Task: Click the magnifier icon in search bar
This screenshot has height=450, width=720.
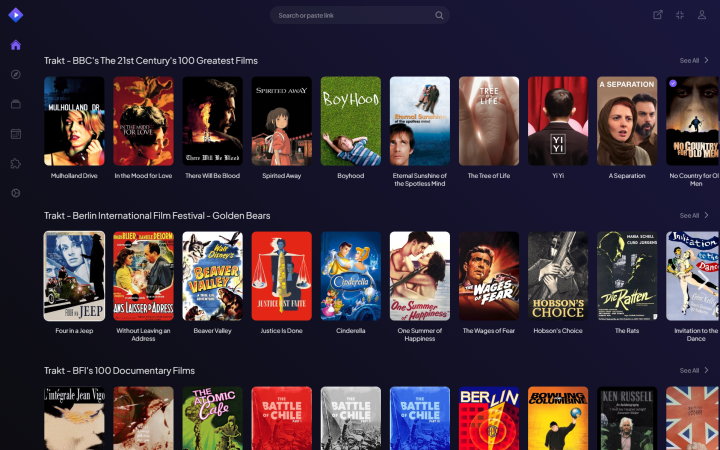Action: (x=439, y=15)
